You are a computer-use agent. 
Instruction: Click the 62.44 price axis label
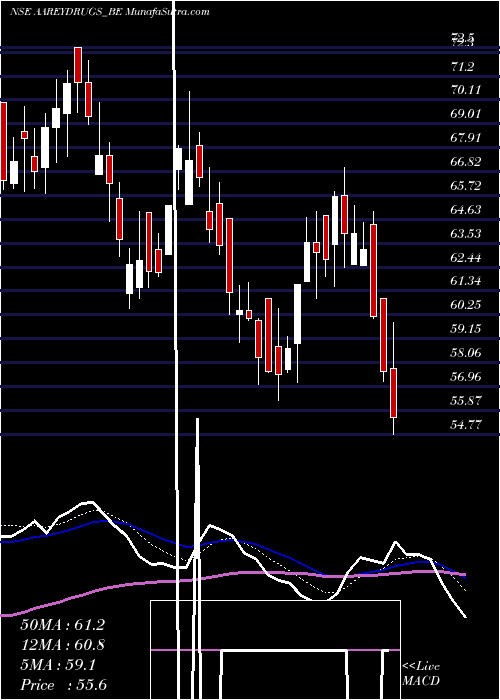click(x=466, y=258)
